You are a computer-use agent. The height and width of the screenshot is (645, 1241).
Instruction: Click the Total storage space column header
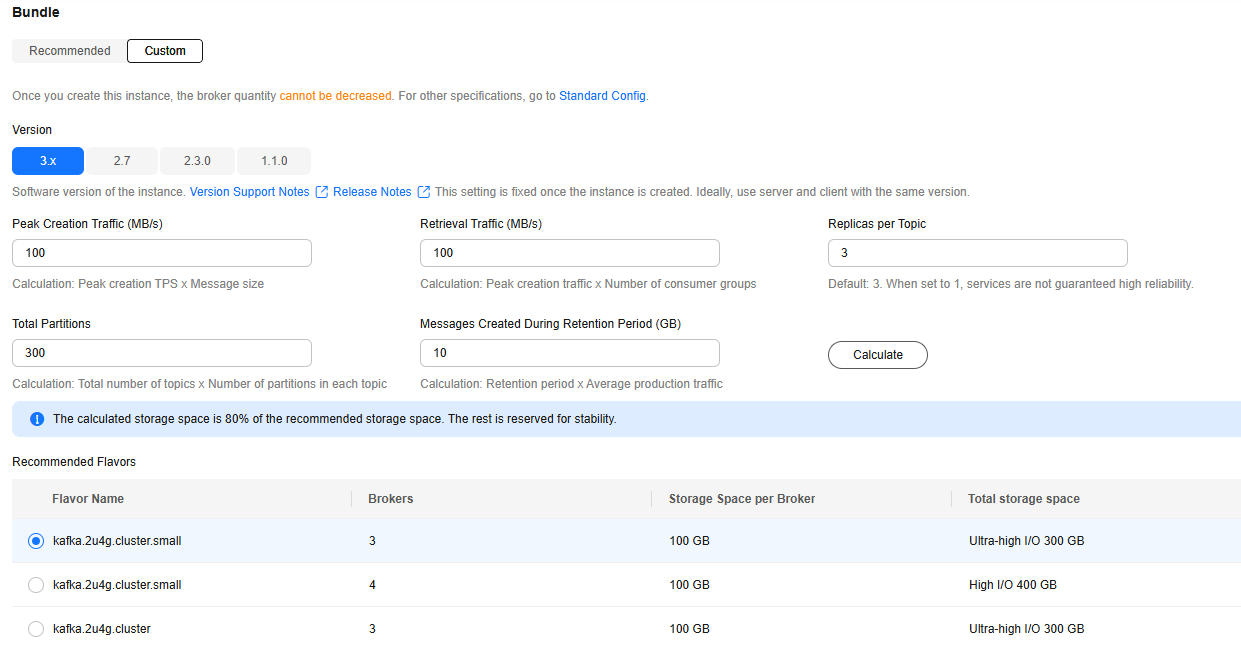click(x=1024, y=499)
